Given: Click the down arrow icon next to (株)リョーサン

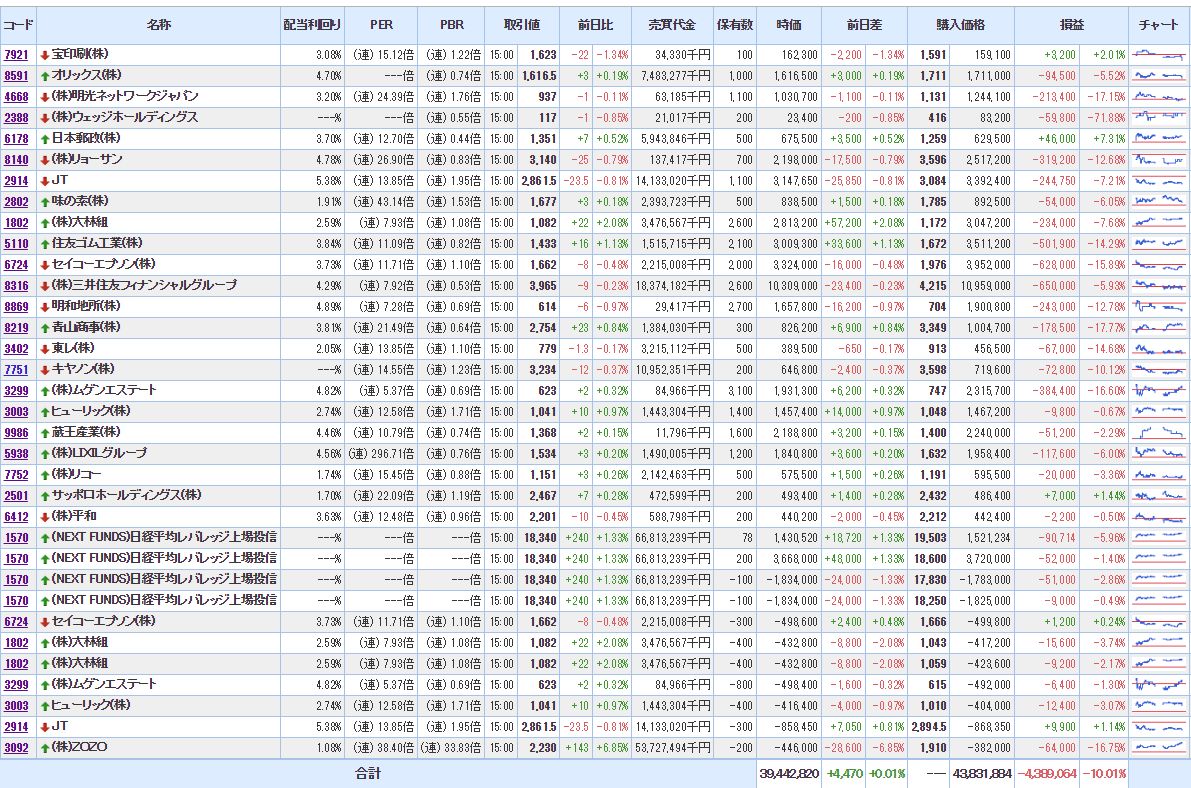Looking at the screenshot, I should [45, 159].
